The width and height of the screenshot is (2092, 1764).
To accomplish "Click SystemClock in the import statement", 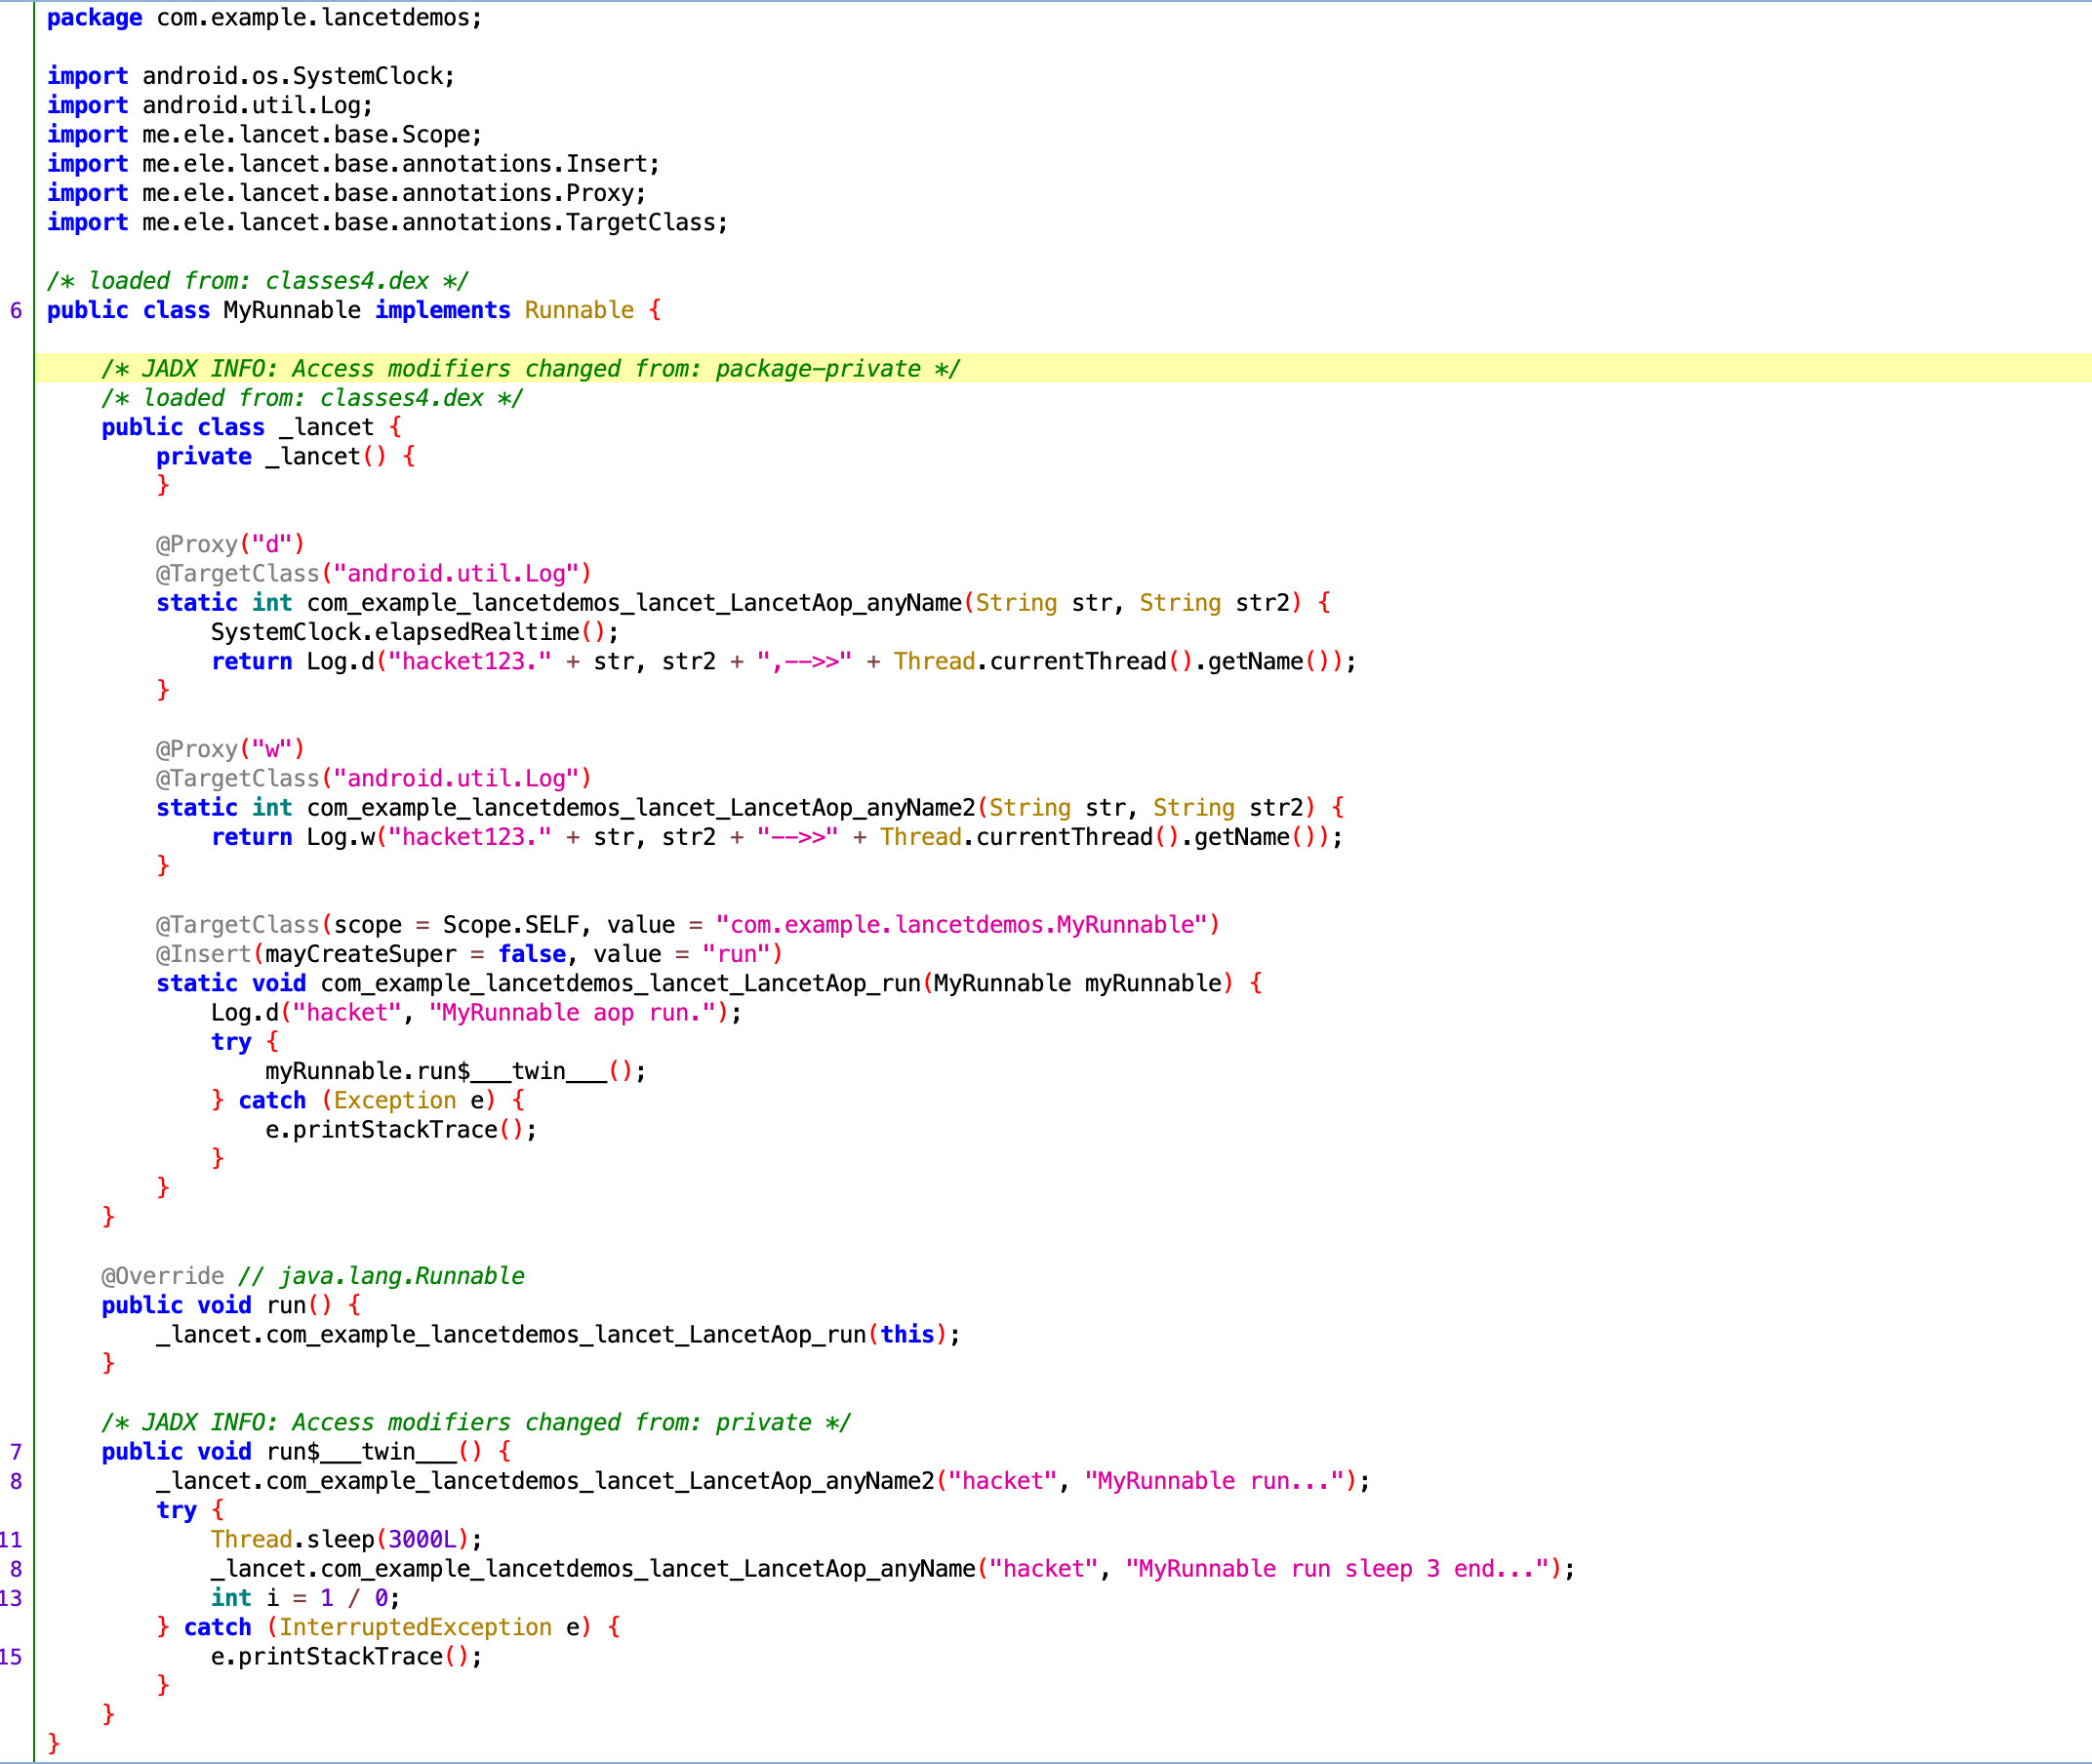I will (367, 77).
